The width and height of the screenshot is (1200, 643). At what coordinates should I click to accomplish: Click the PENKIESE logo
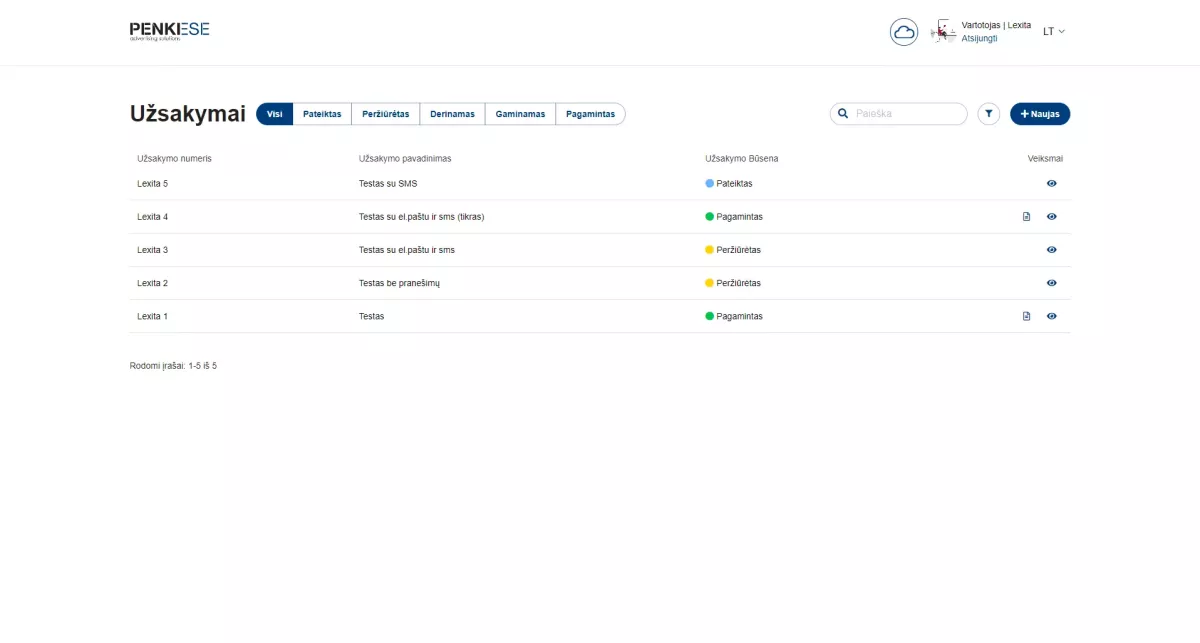[x=169, y=31]
